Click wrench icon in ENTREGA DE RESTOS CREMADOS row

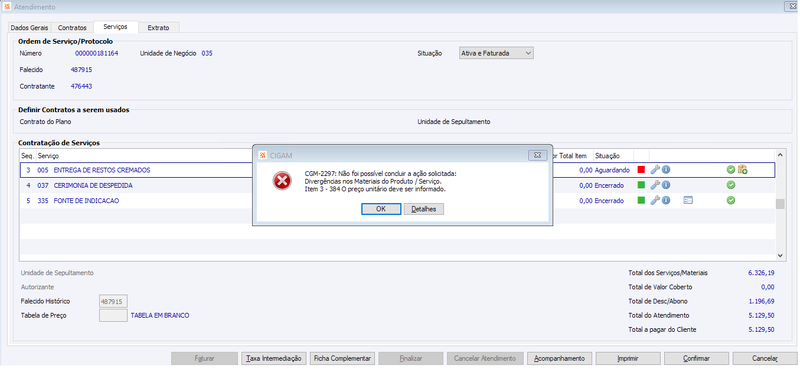pyautogui.click(x=655, y=170)
